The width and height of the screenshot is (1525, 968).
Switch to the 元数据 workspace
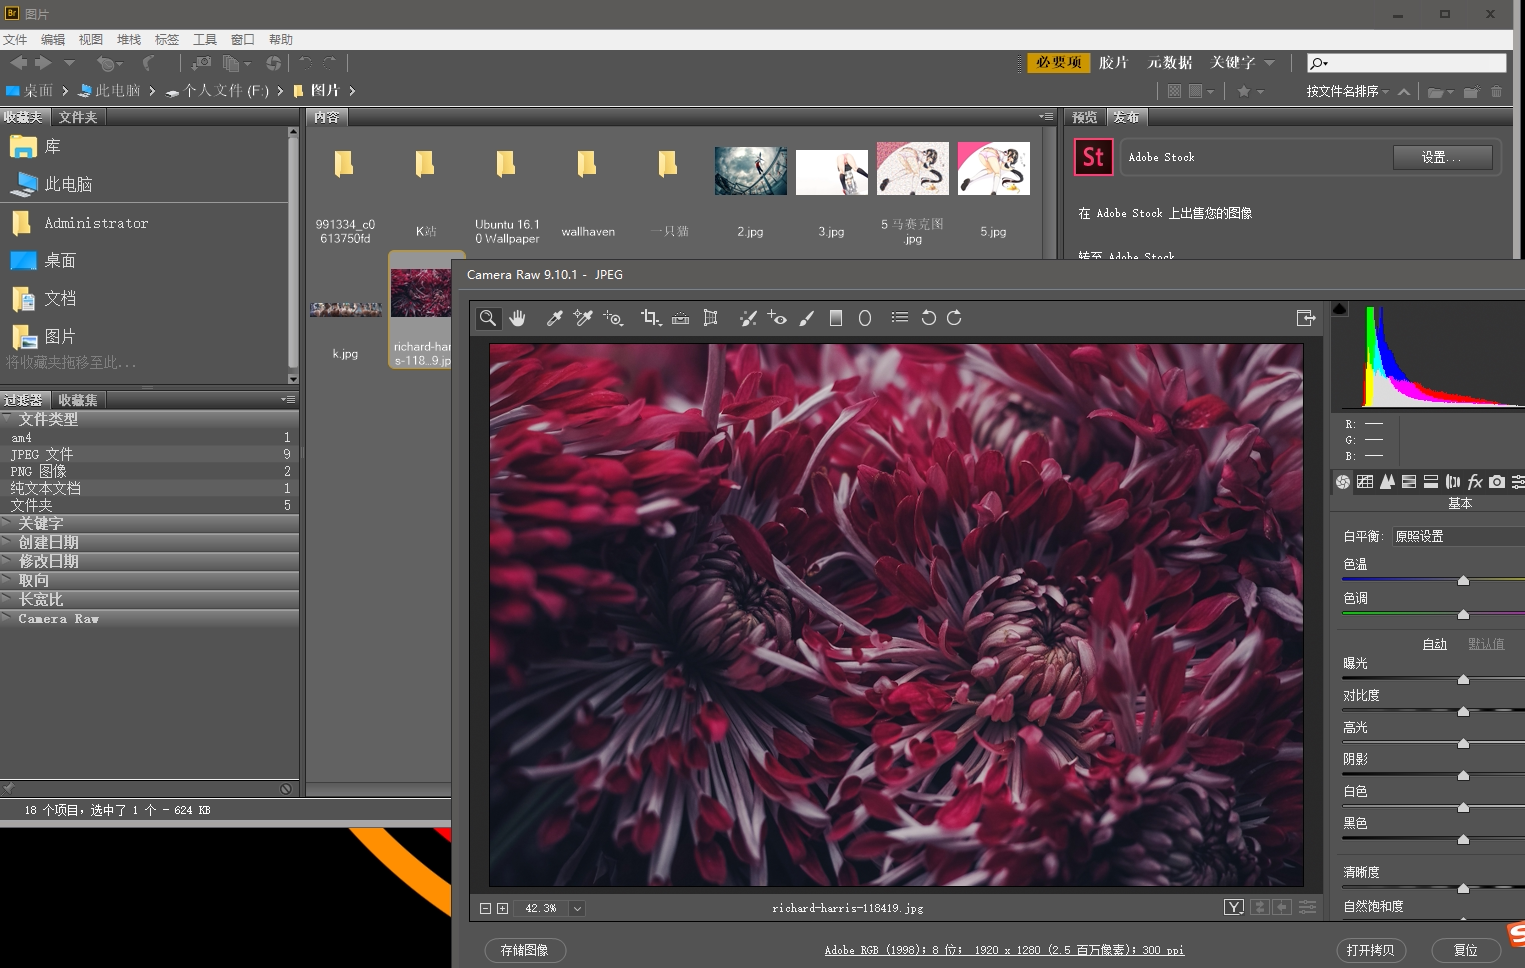pos(1169,62)
